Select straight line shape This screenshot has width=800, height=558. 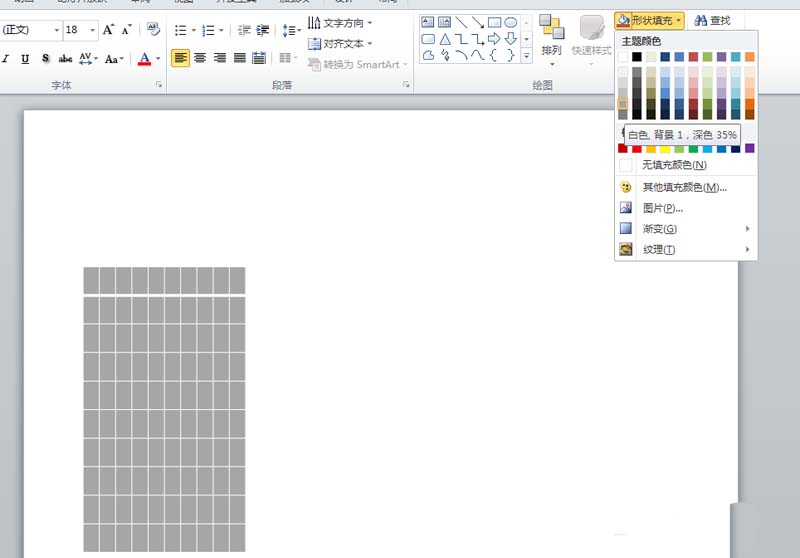point(461,22)
